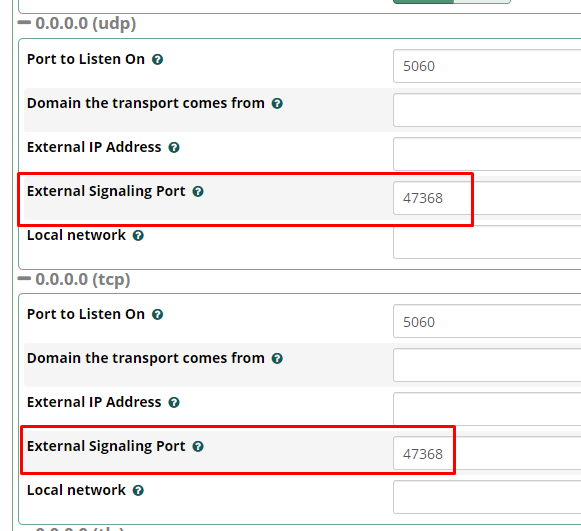
Task: Click the toggle button above the udp section
Action: (x=452, y=1)
